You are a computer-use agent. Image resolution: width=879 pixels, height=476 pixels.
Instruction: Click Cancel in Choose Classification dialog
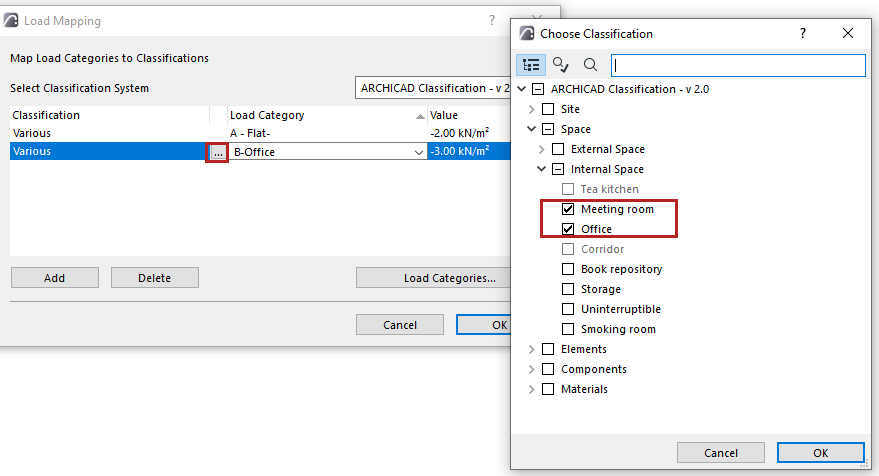[721, 453]
